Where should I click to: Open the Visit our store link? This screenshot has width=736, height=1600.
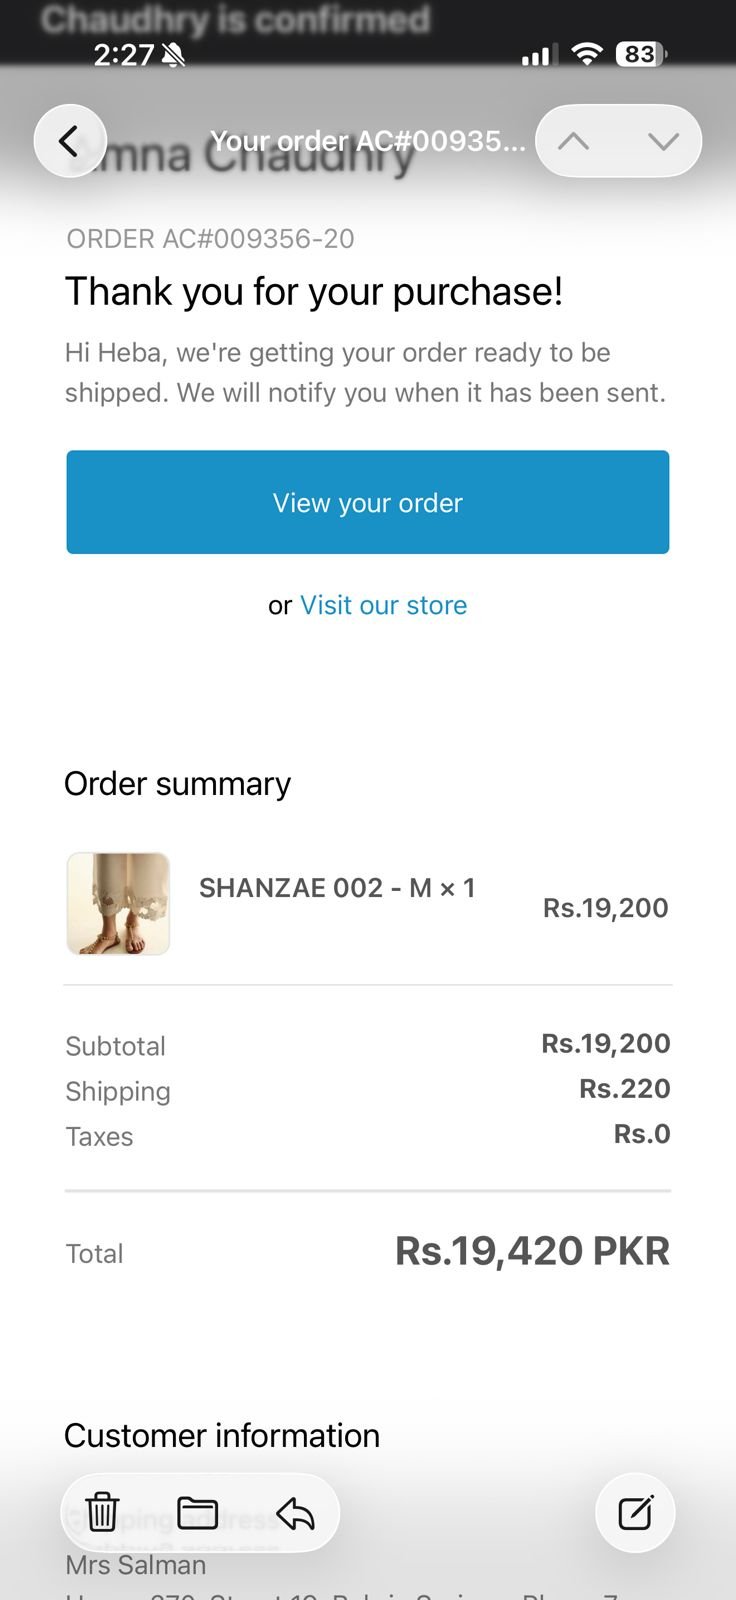383,605
